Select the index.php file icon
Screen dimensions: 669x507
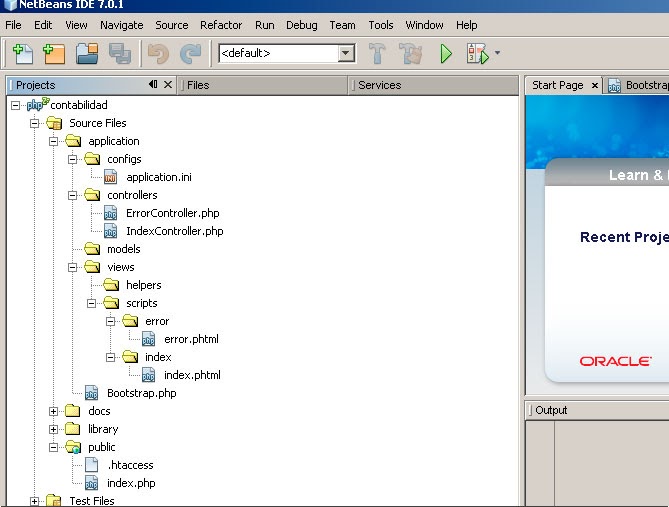click(91, 483)
